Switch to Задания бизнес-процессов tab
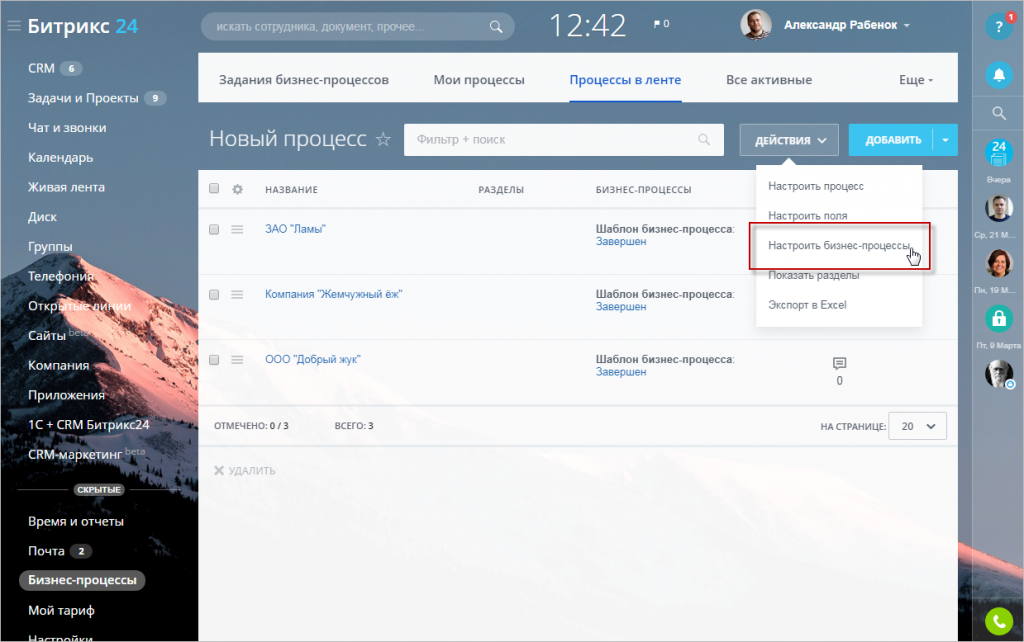This screenshot has height=642, width=1024. pos(304,80)
